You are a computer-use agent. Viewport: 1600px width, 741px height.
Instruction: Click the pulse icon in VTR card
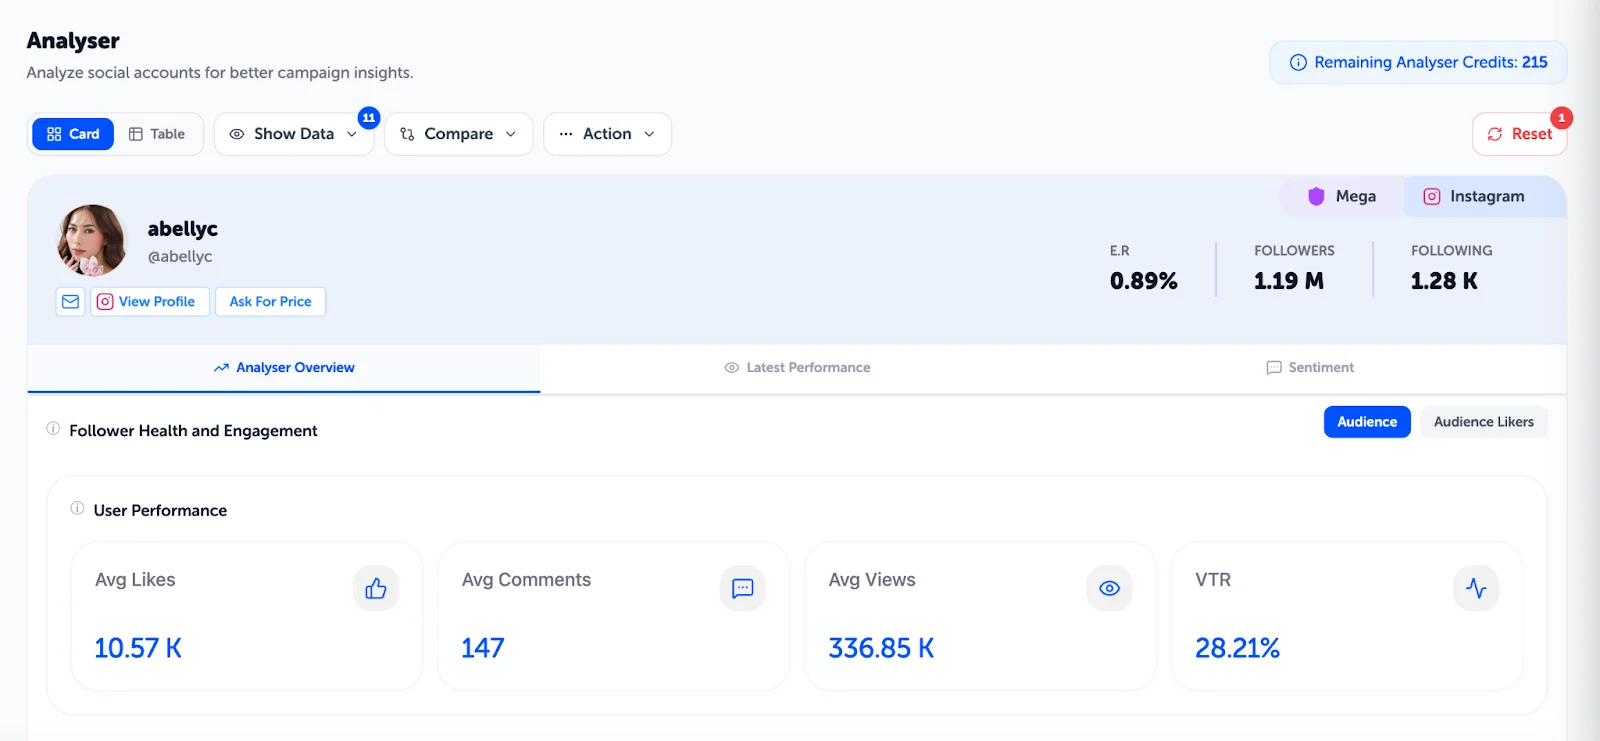tap(1476, 588)
